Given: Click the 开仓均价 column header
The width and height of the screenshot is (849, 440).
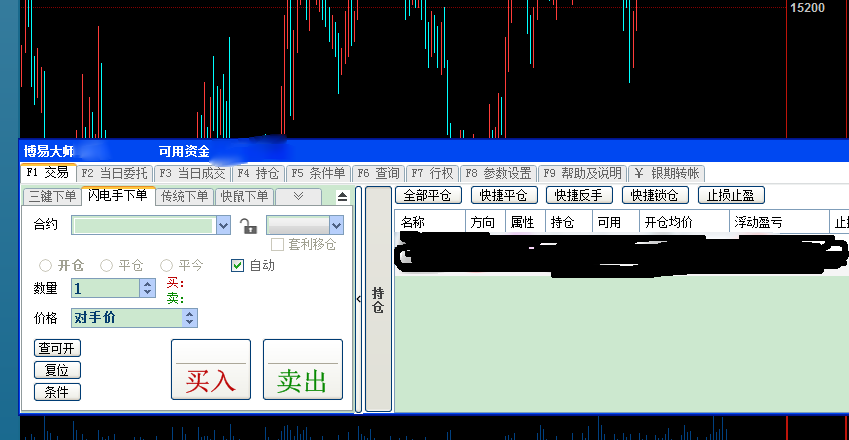Looking at the screenshot, I should coord(670,221).
